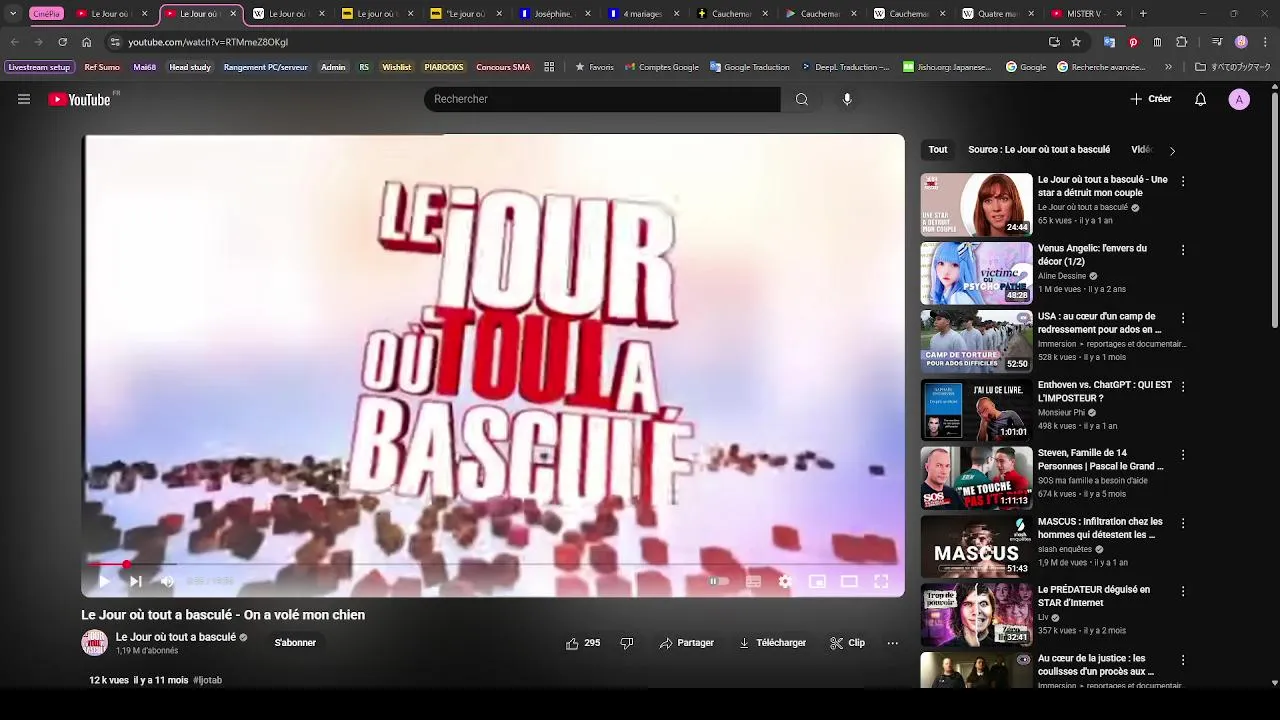
Task: Open the Google Traduction bookmark
Action: pyautogui.click(x=750, y=67)
